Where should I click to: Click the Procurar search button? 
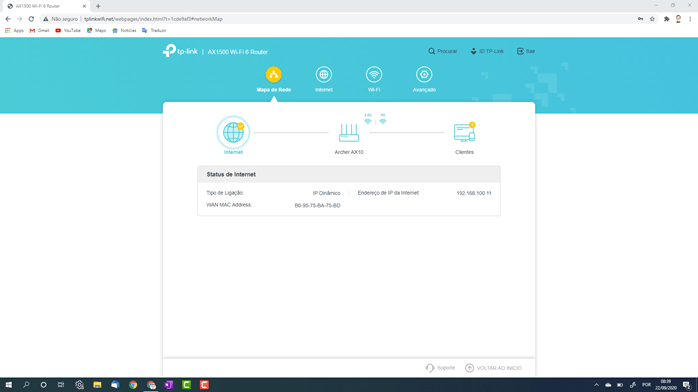coord(442,51)
